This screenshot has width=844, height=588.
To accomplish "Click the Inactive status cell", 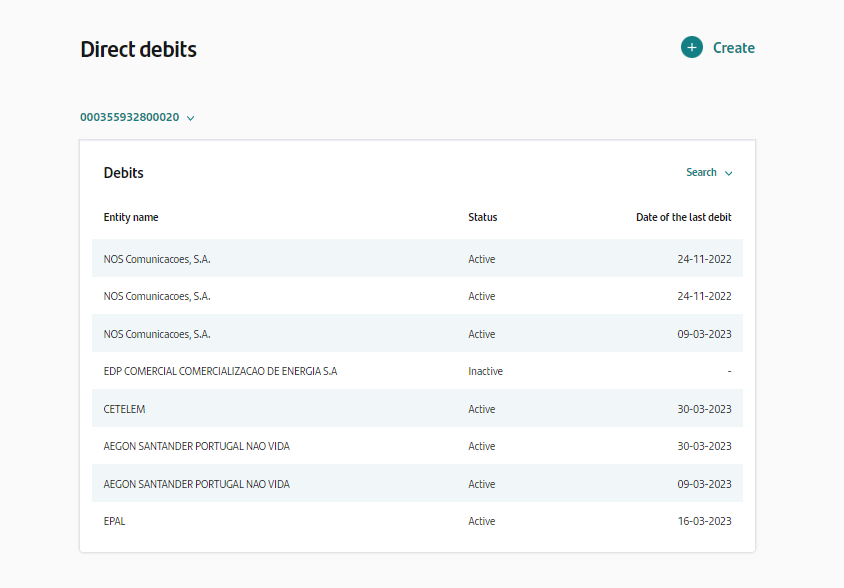I will pos(485,371).
